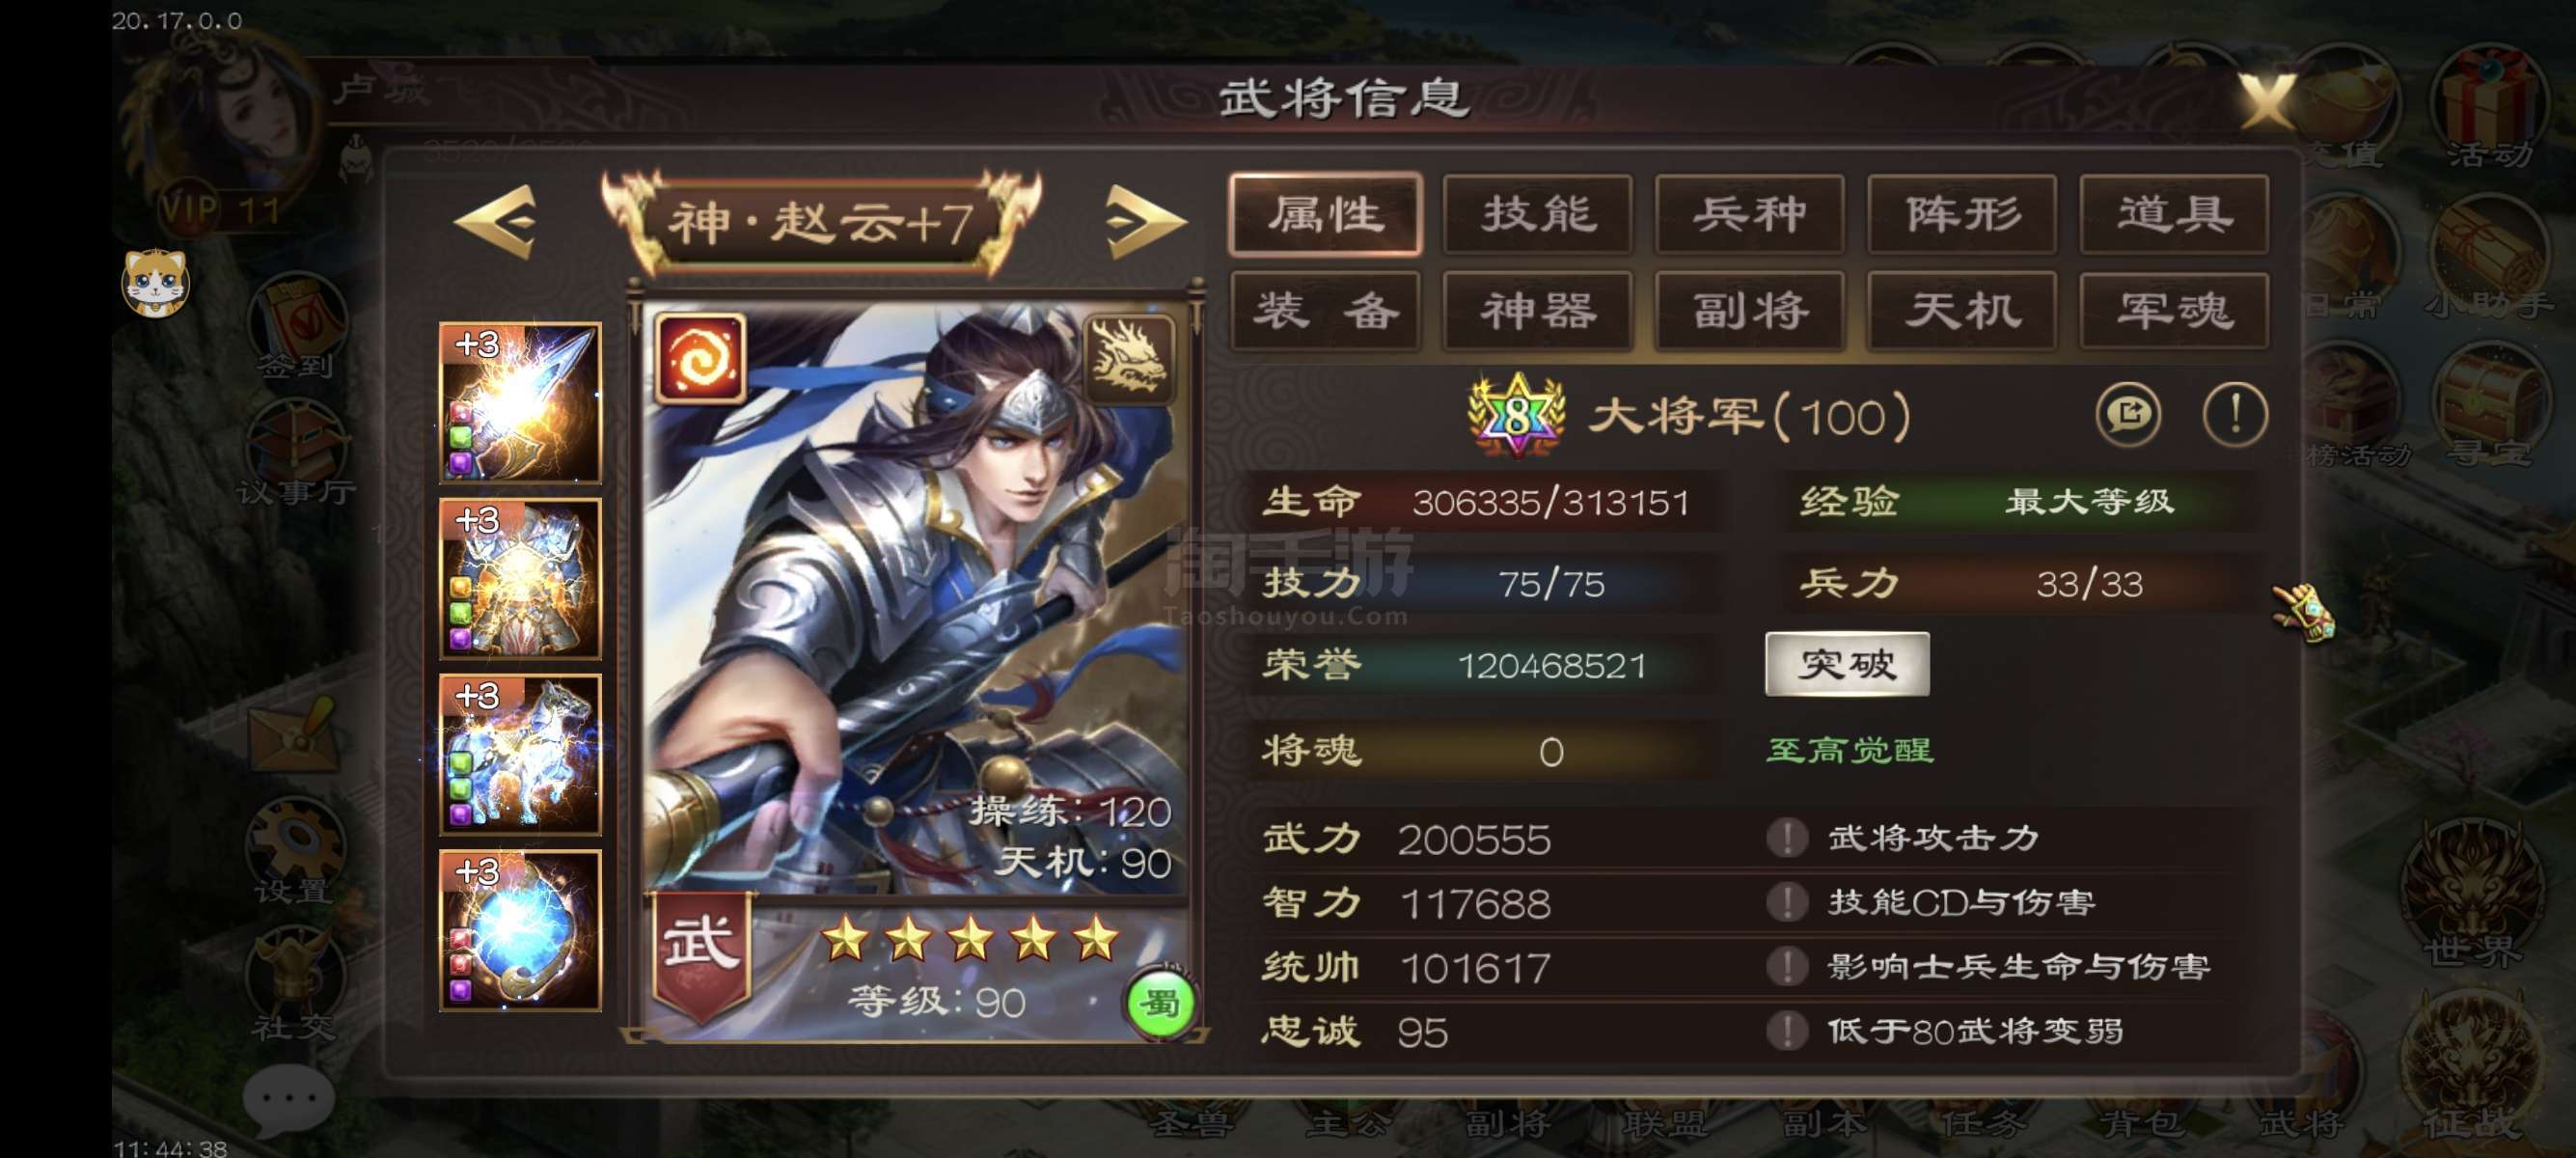Tap the info icon next to 技能CD与伤害
The width and height of the screenshot is (2576, 1158).
(x=1787, y=902)
